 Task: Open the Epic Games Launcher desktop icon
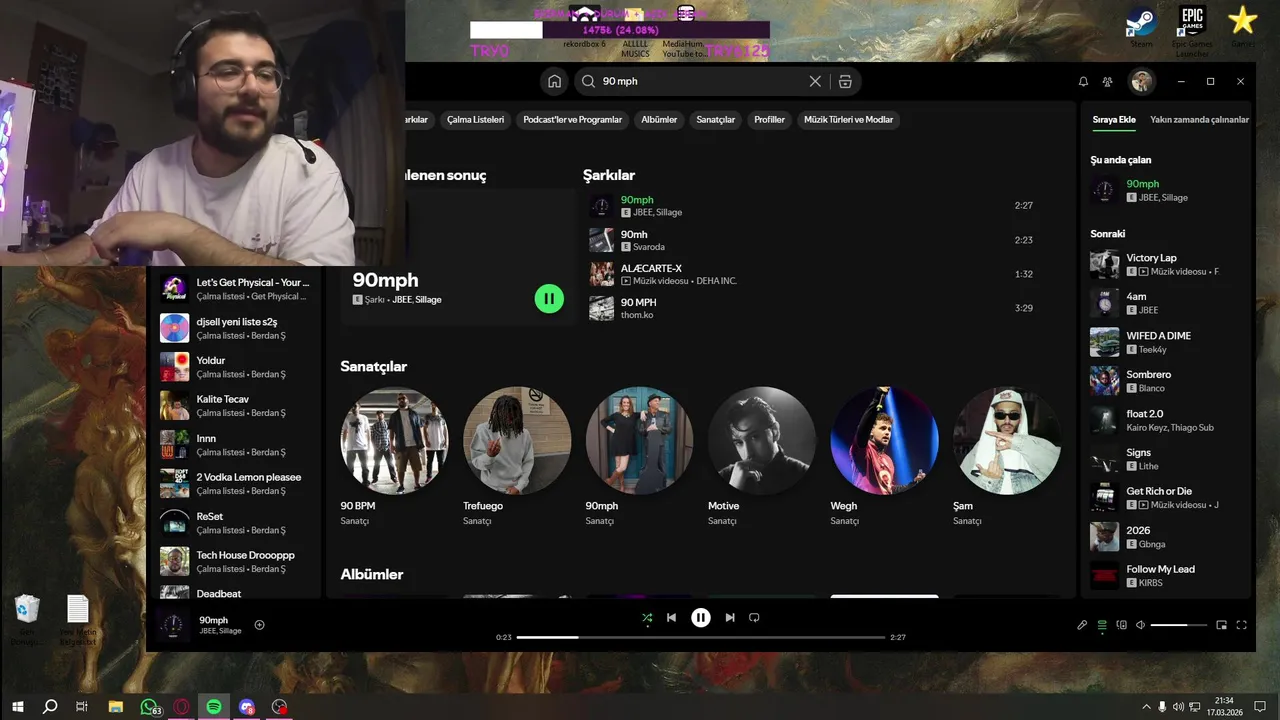[x=1191, y=30]
